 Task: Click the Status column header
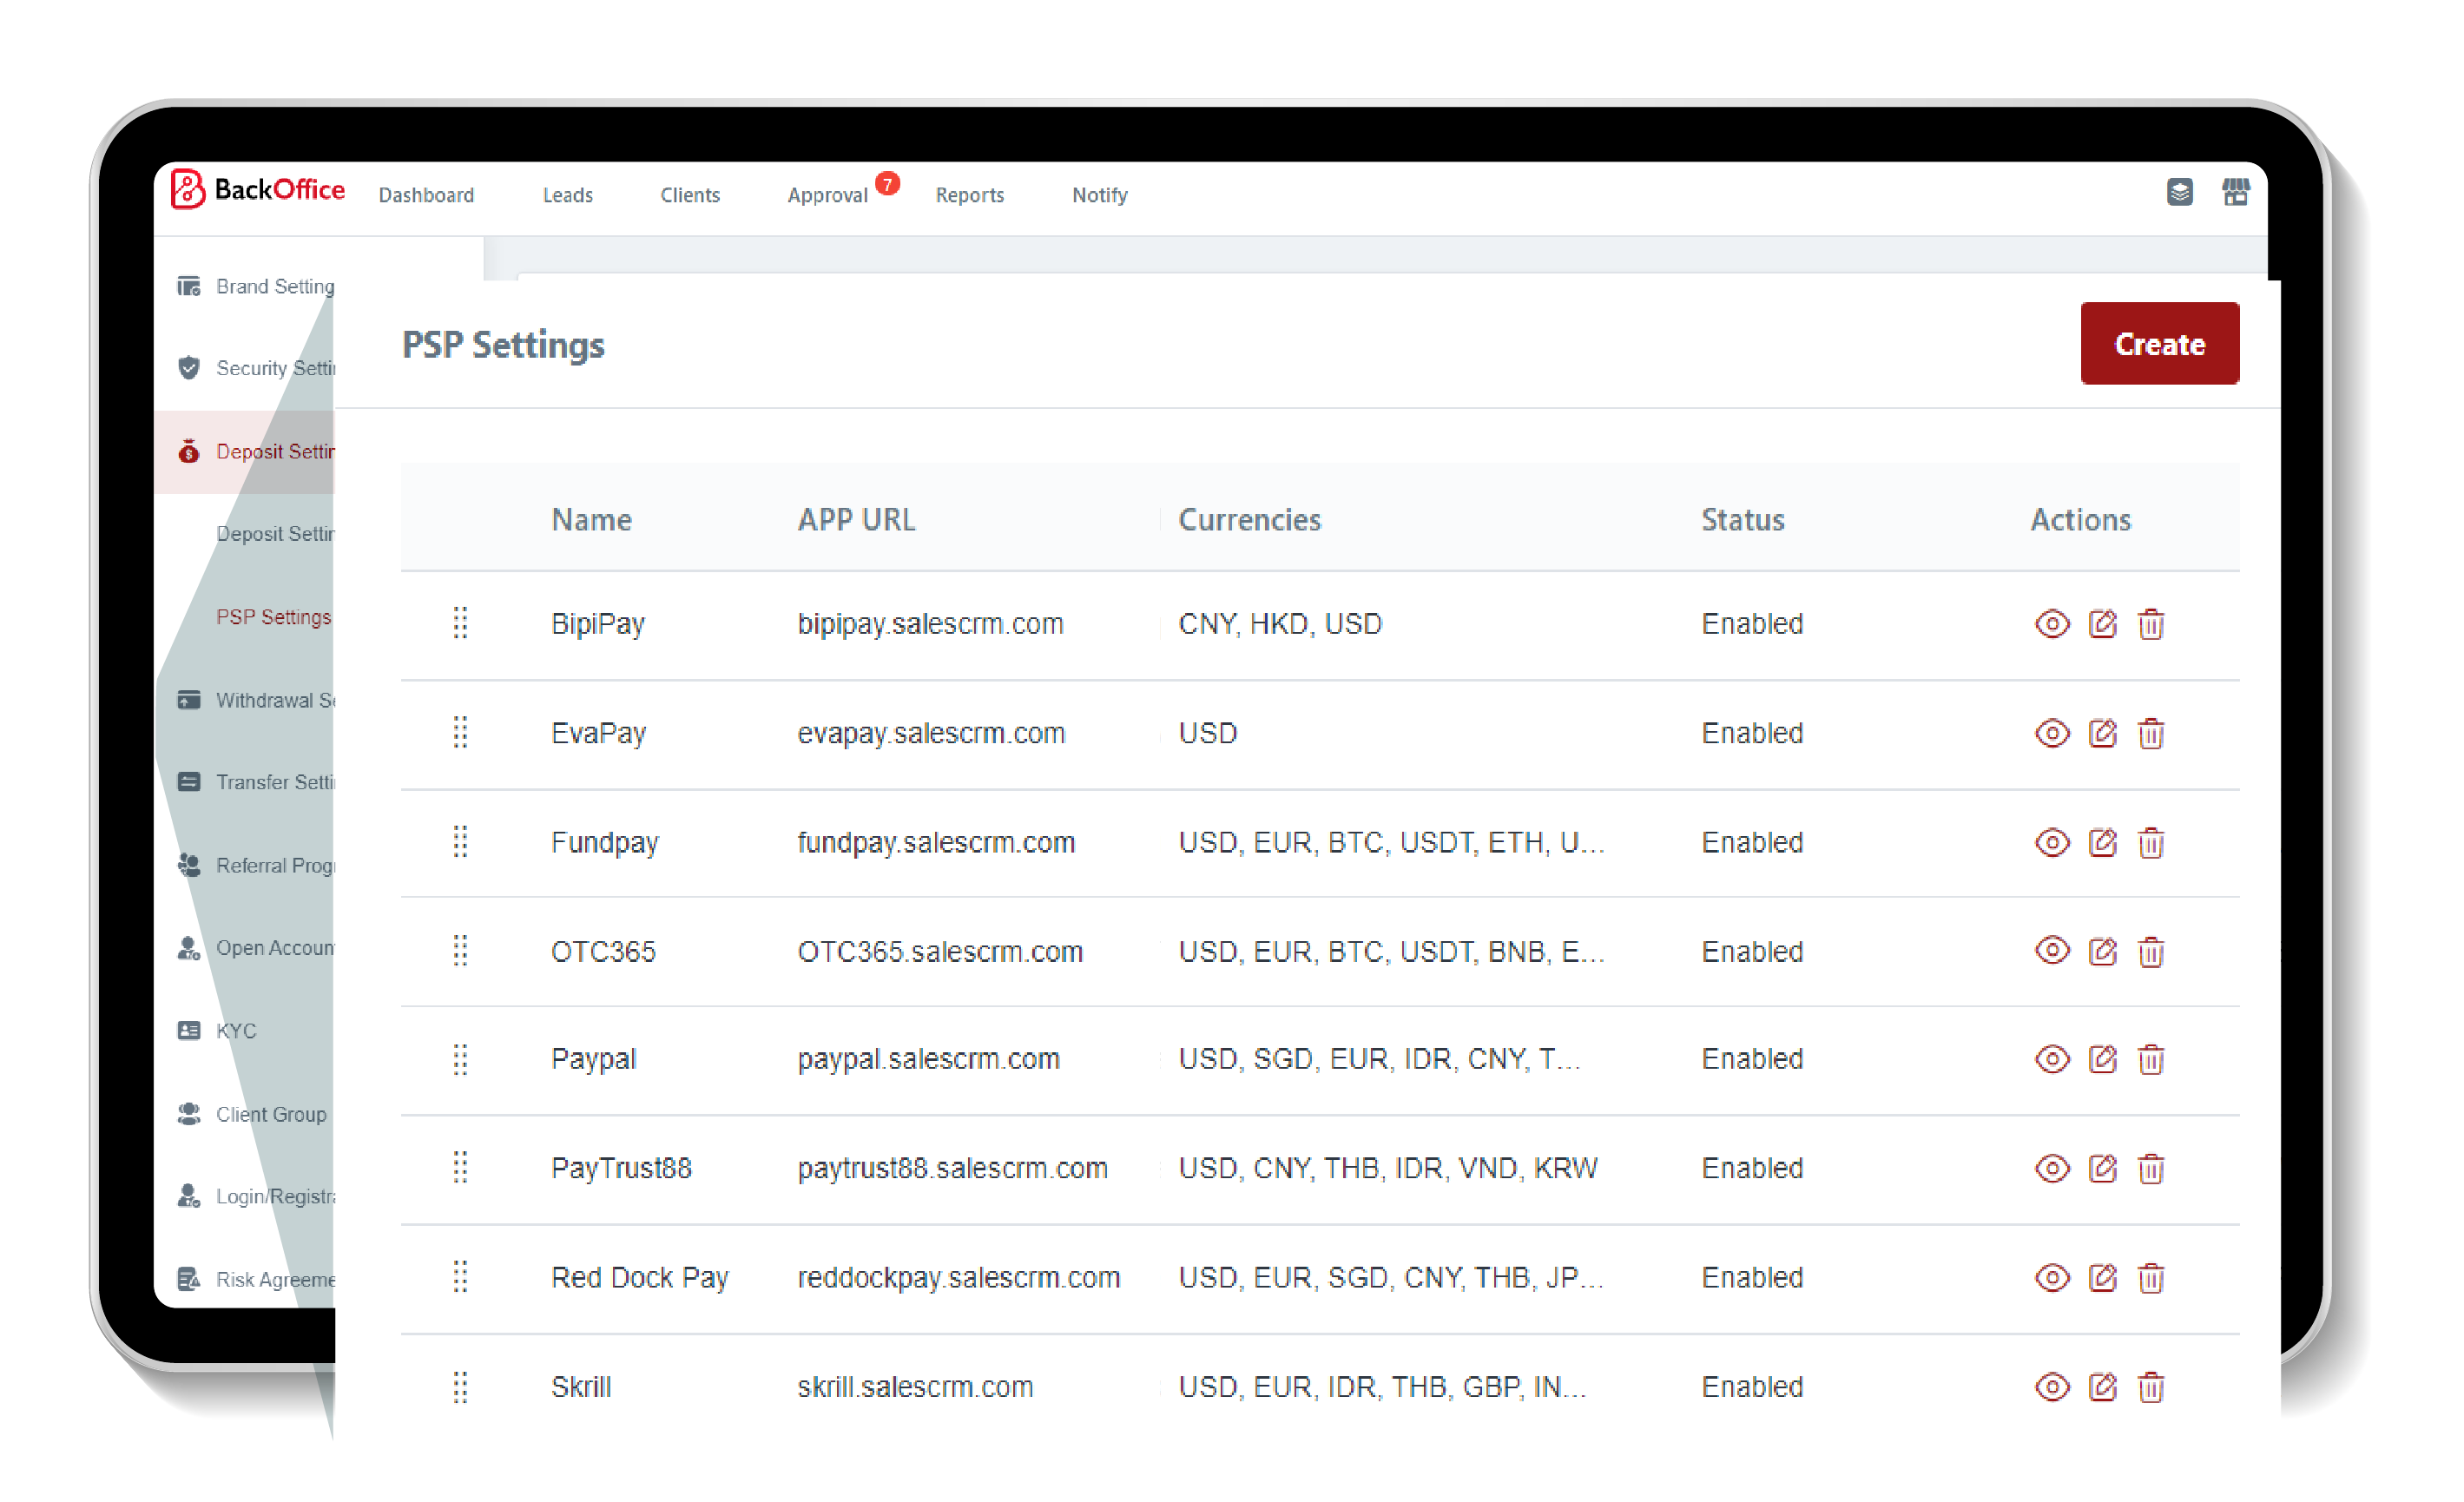(x=1742, y=519)
